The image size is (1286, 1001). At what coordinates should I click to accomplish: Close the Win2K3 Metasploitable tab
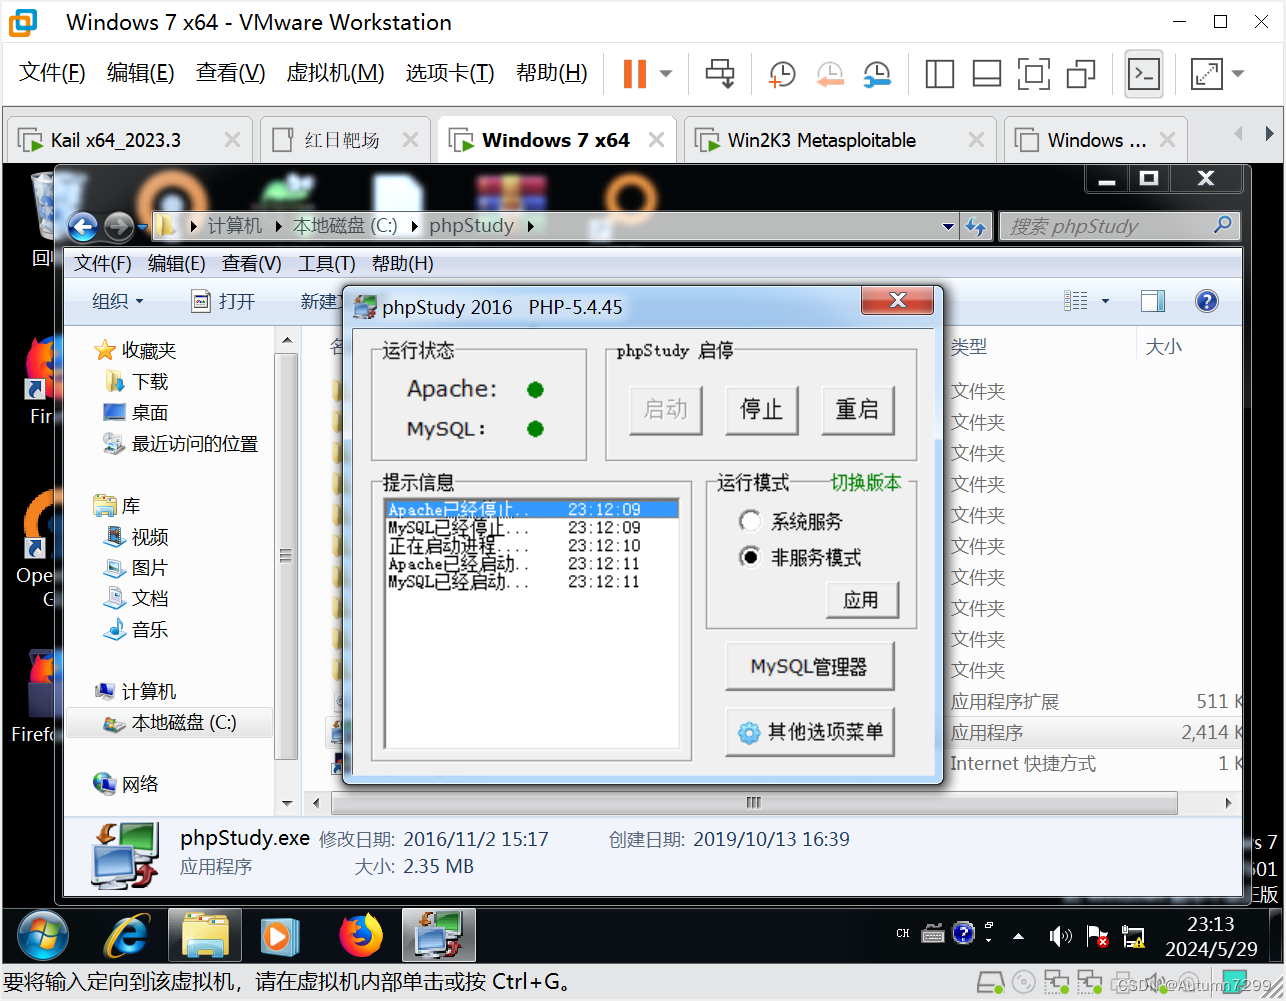pos(976,140)
